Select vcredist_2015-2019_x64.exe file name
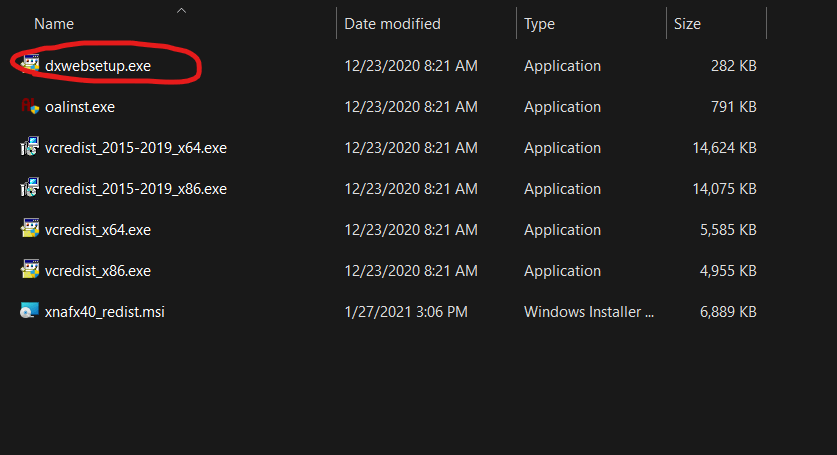Viewport: 837px width, 455px height. point(136,148)
